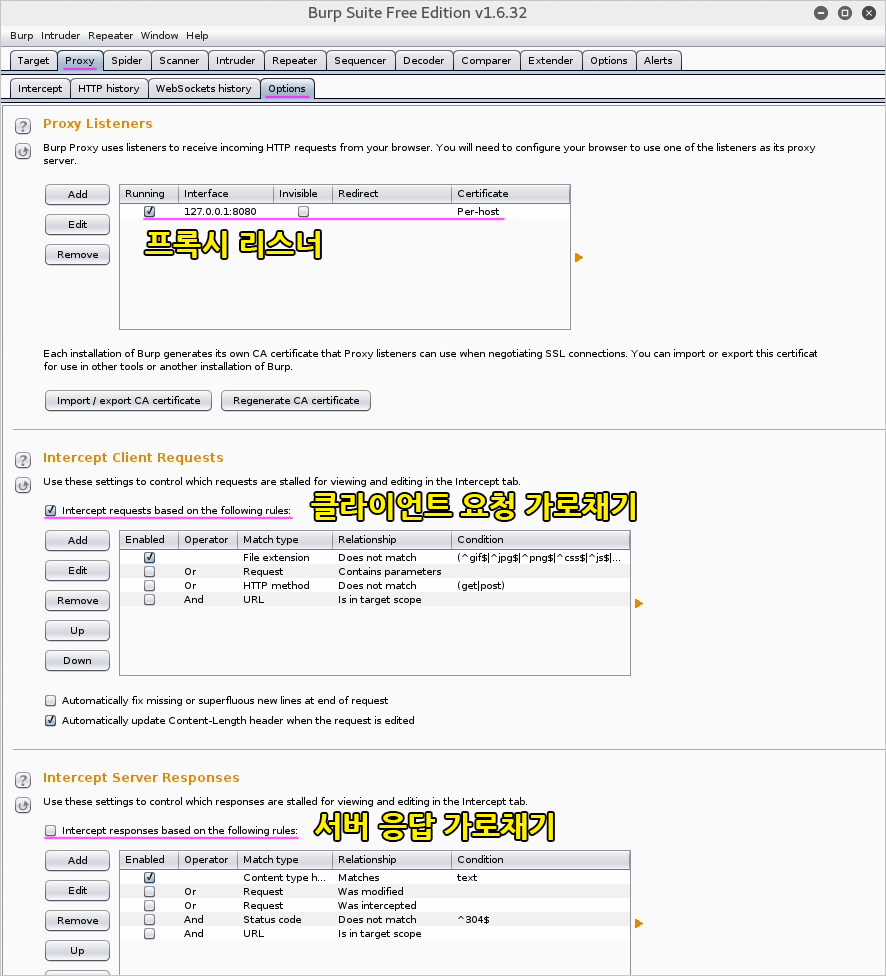The height and width of the screenshot is (976, 886).
Task: Edit the selected server response rule
Action: 77,890
